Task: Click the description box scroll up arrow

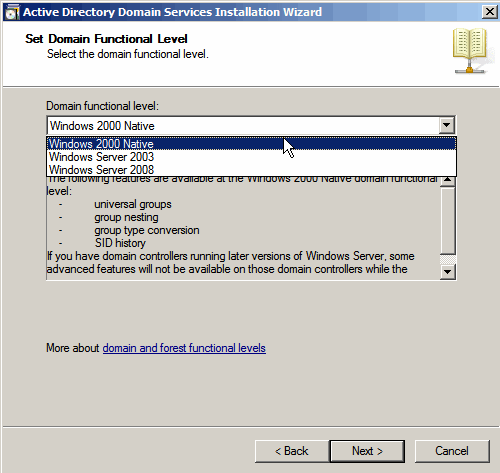Action: 448,180
